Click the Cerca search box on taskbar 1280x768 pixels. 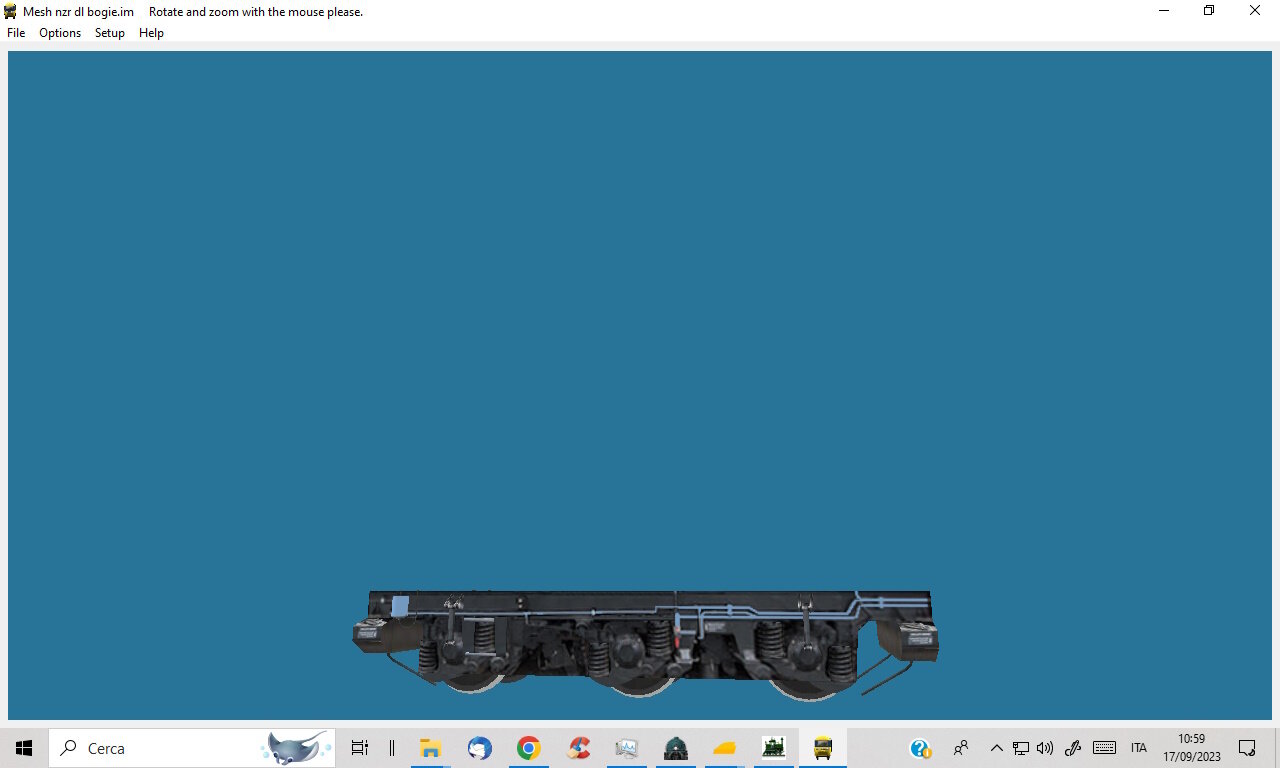pos(192,748)
